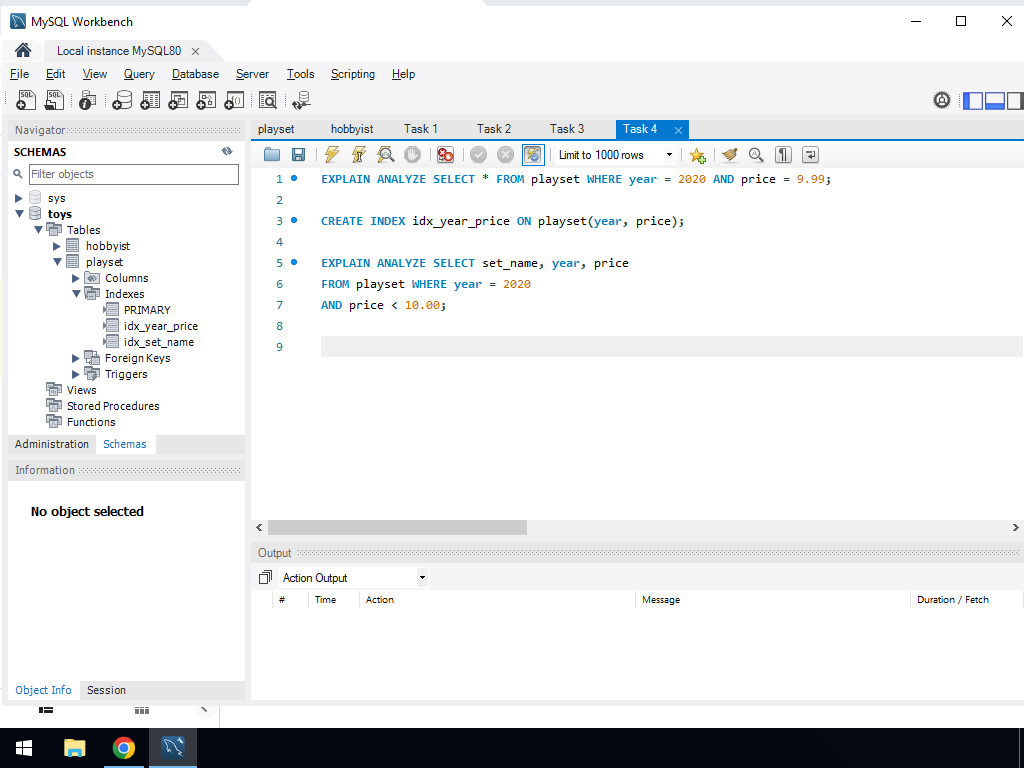The image size is (1024, 768).
Task: Switch to the Administration tab
Action: (52, 444)
